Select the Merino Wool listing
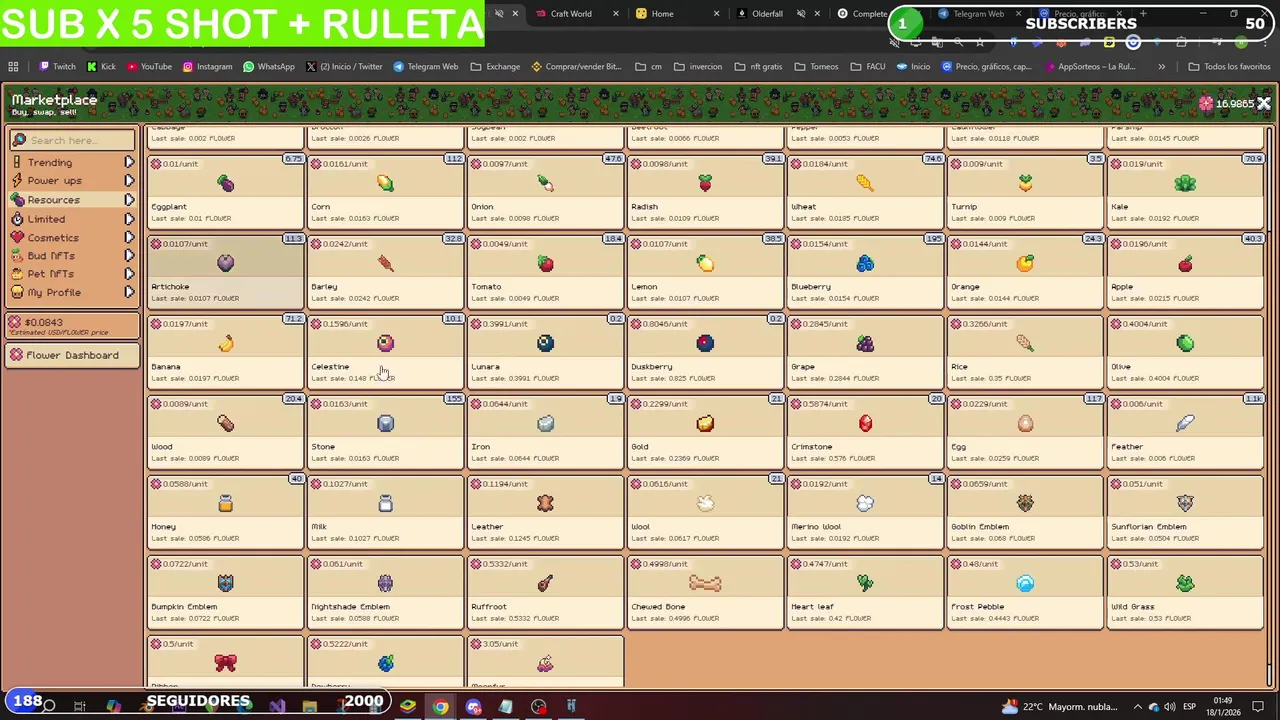The width and height of the screenshot is (1280, 720). [865, 513]
